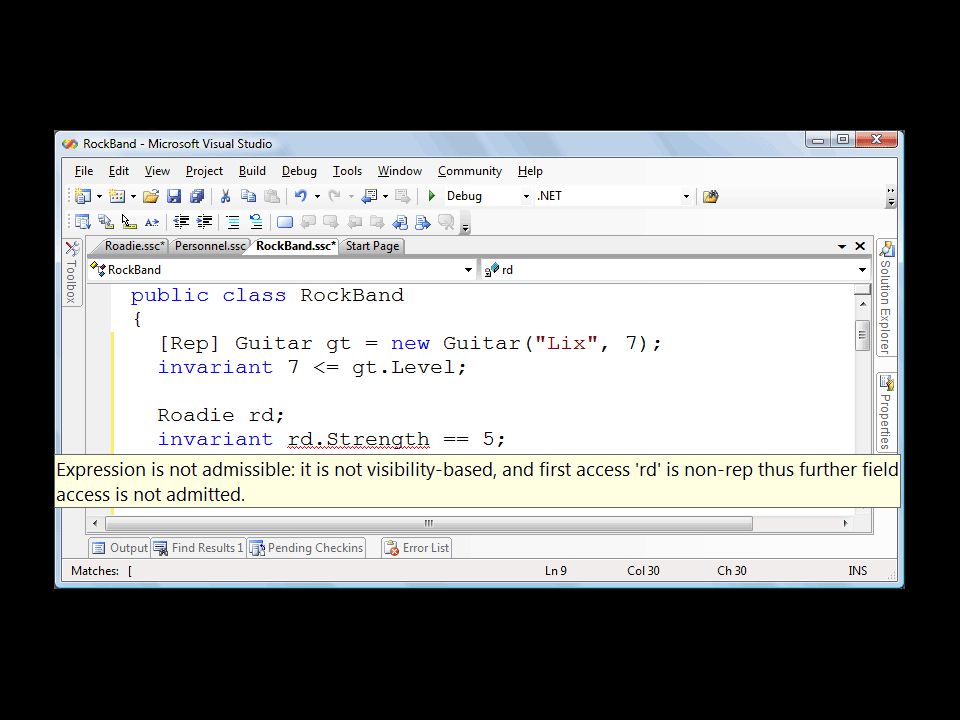Click the Display Quick Info icon
The width and height of the screenshot is (960, 720).
click(x=129, y=222)
